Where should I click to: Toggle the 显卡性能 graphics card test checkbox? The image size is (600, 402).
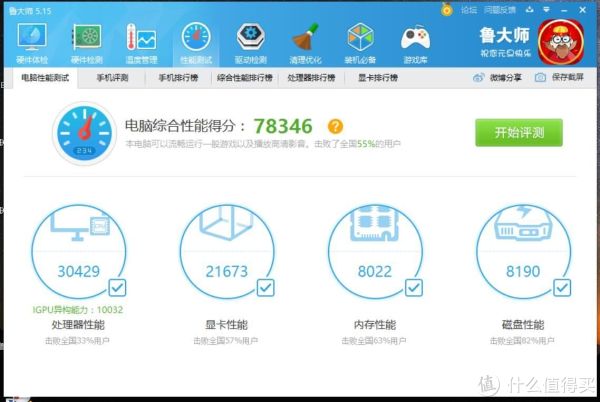pyautogui.click(x=265, y=288)
